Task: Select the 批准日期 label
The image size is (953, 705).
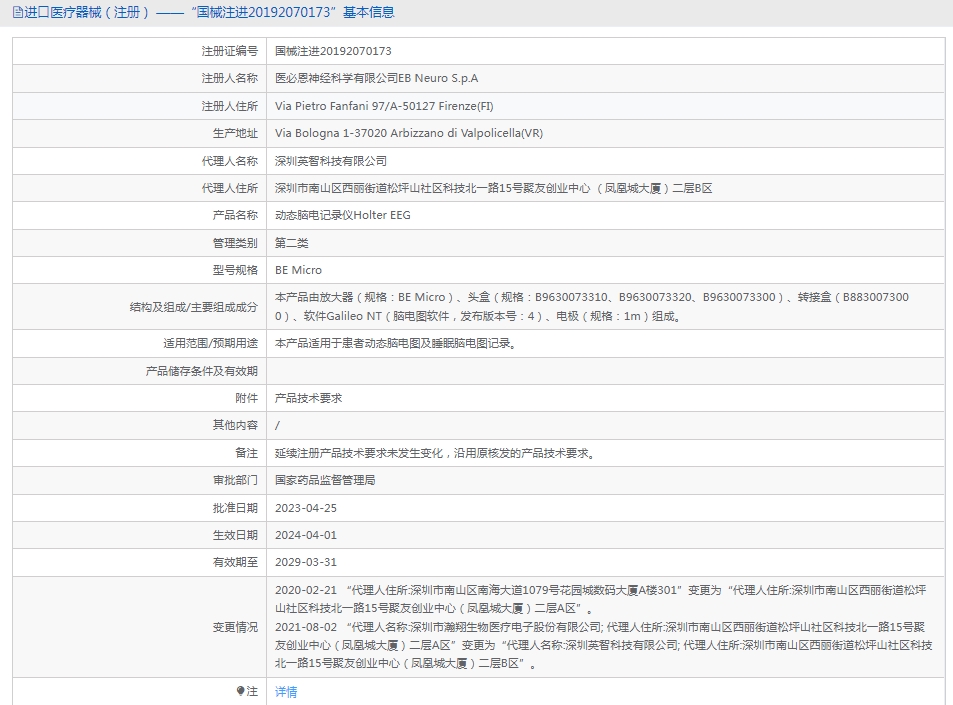Action: click(235, 508)
